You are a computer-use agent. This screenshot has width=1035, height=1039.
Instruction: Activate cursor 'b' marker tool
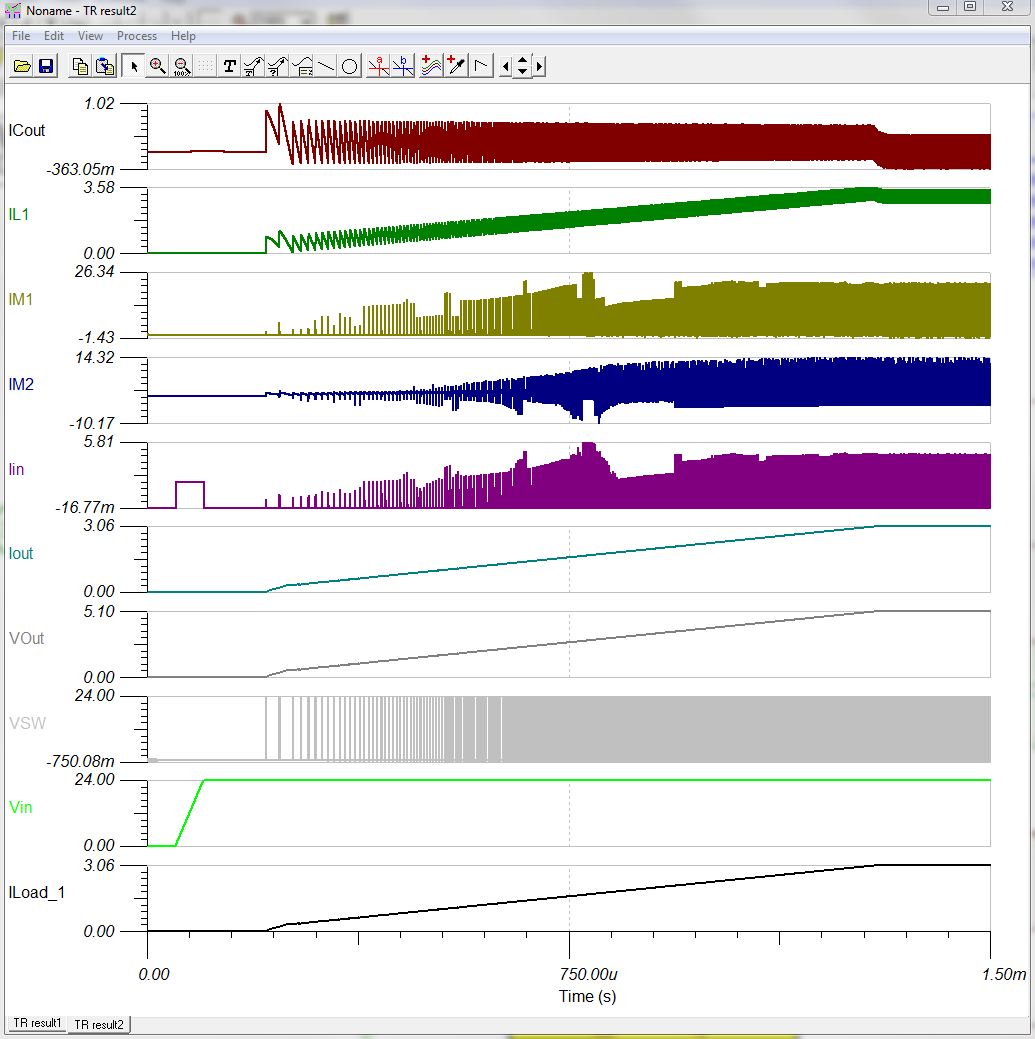point(404,67)
